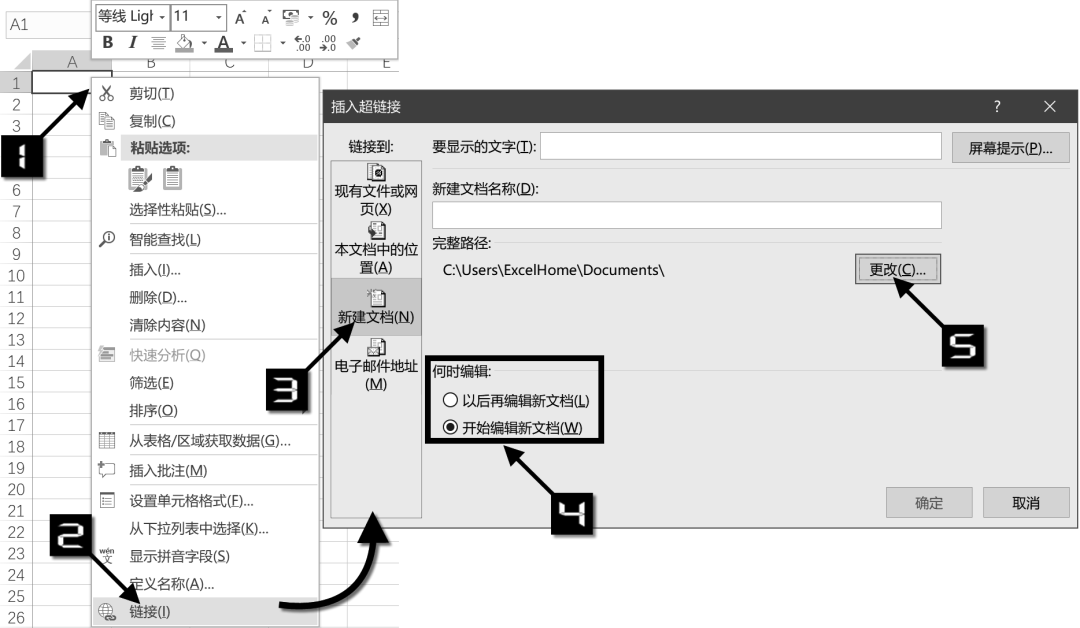The width and height of the screenshot is (1080, 628).
Task: Expand font color dropdown arrow
Action: (x=243, y=43)
